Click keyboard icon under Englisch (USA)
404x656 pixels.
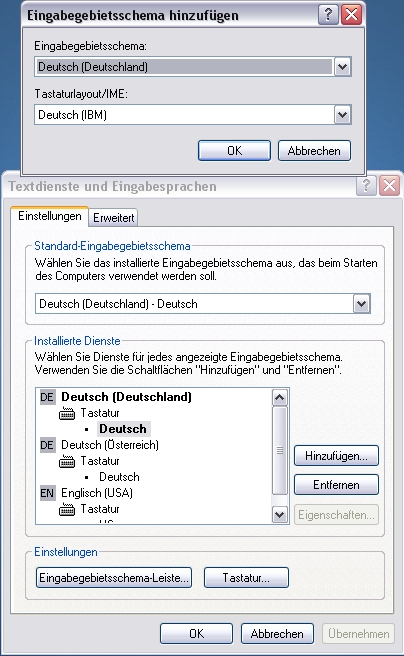(x=67, y=510)
